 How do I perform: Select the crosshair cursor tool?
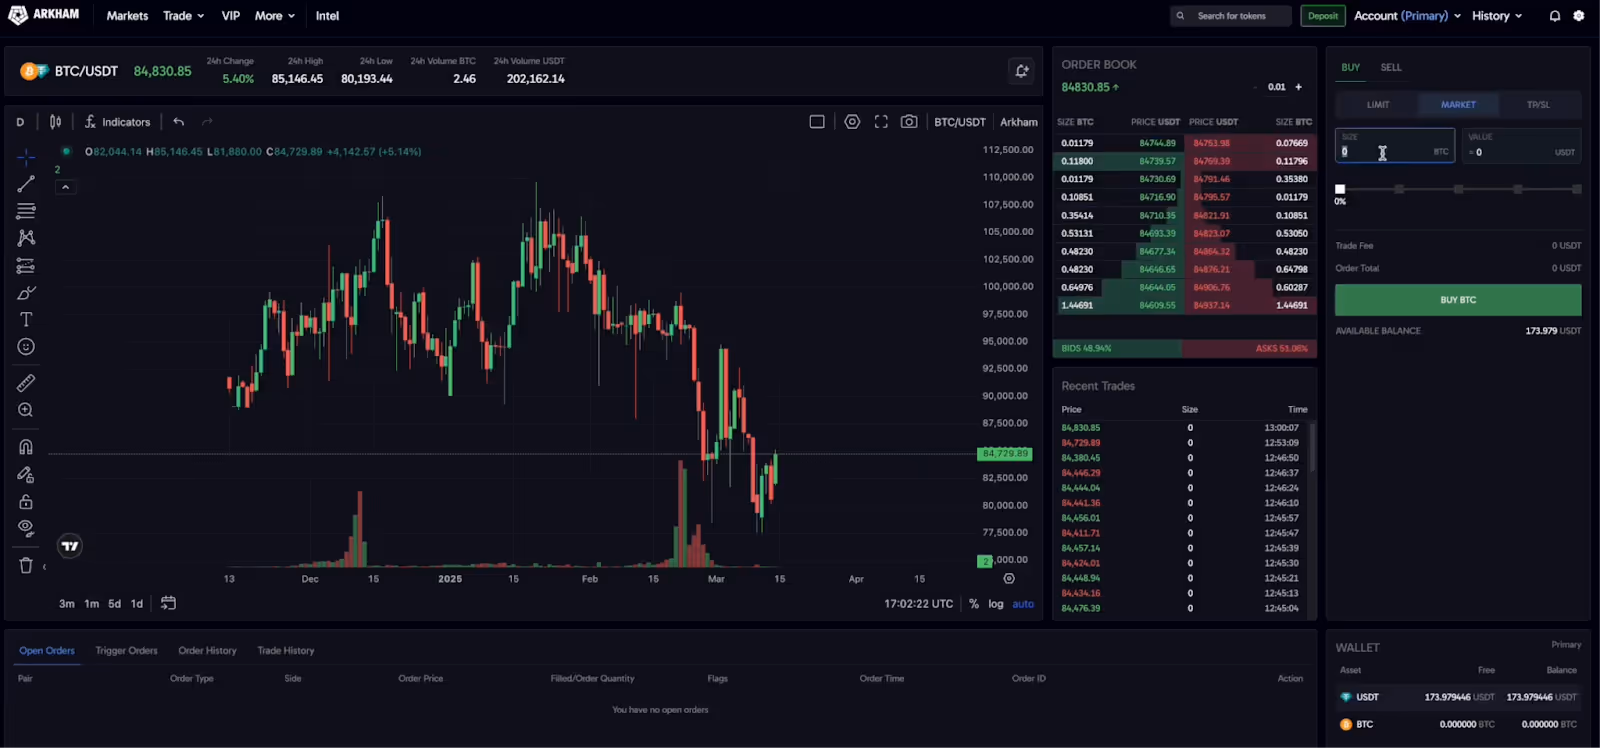pos(26,156)
